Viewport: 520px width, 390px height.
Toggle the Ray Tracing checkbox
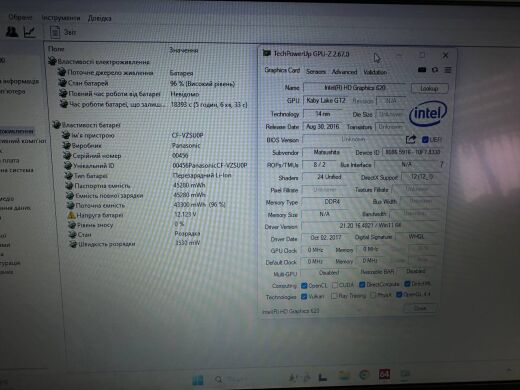(x=334, y=296)
